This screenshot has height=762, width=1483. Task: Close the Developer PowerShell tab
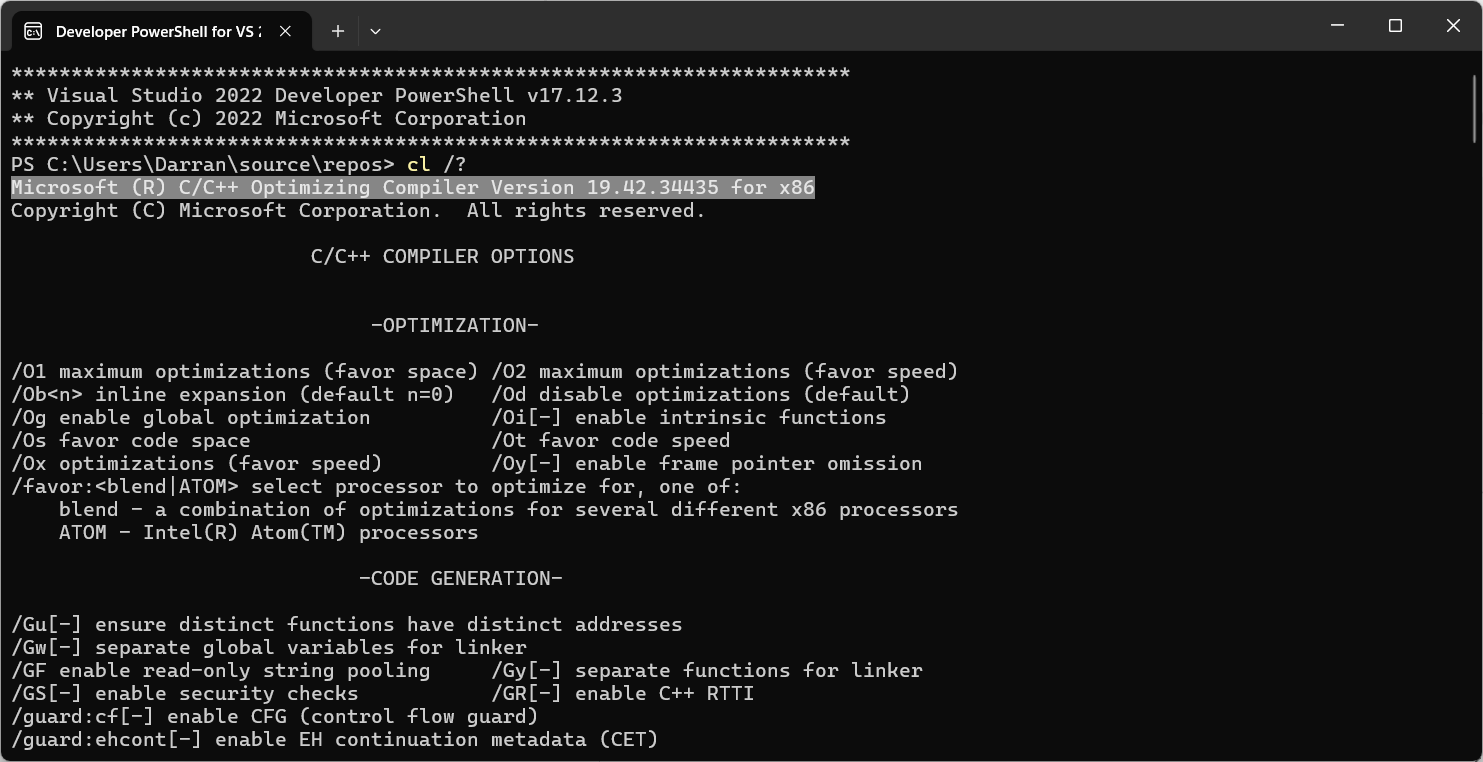[x=285, y=31]
